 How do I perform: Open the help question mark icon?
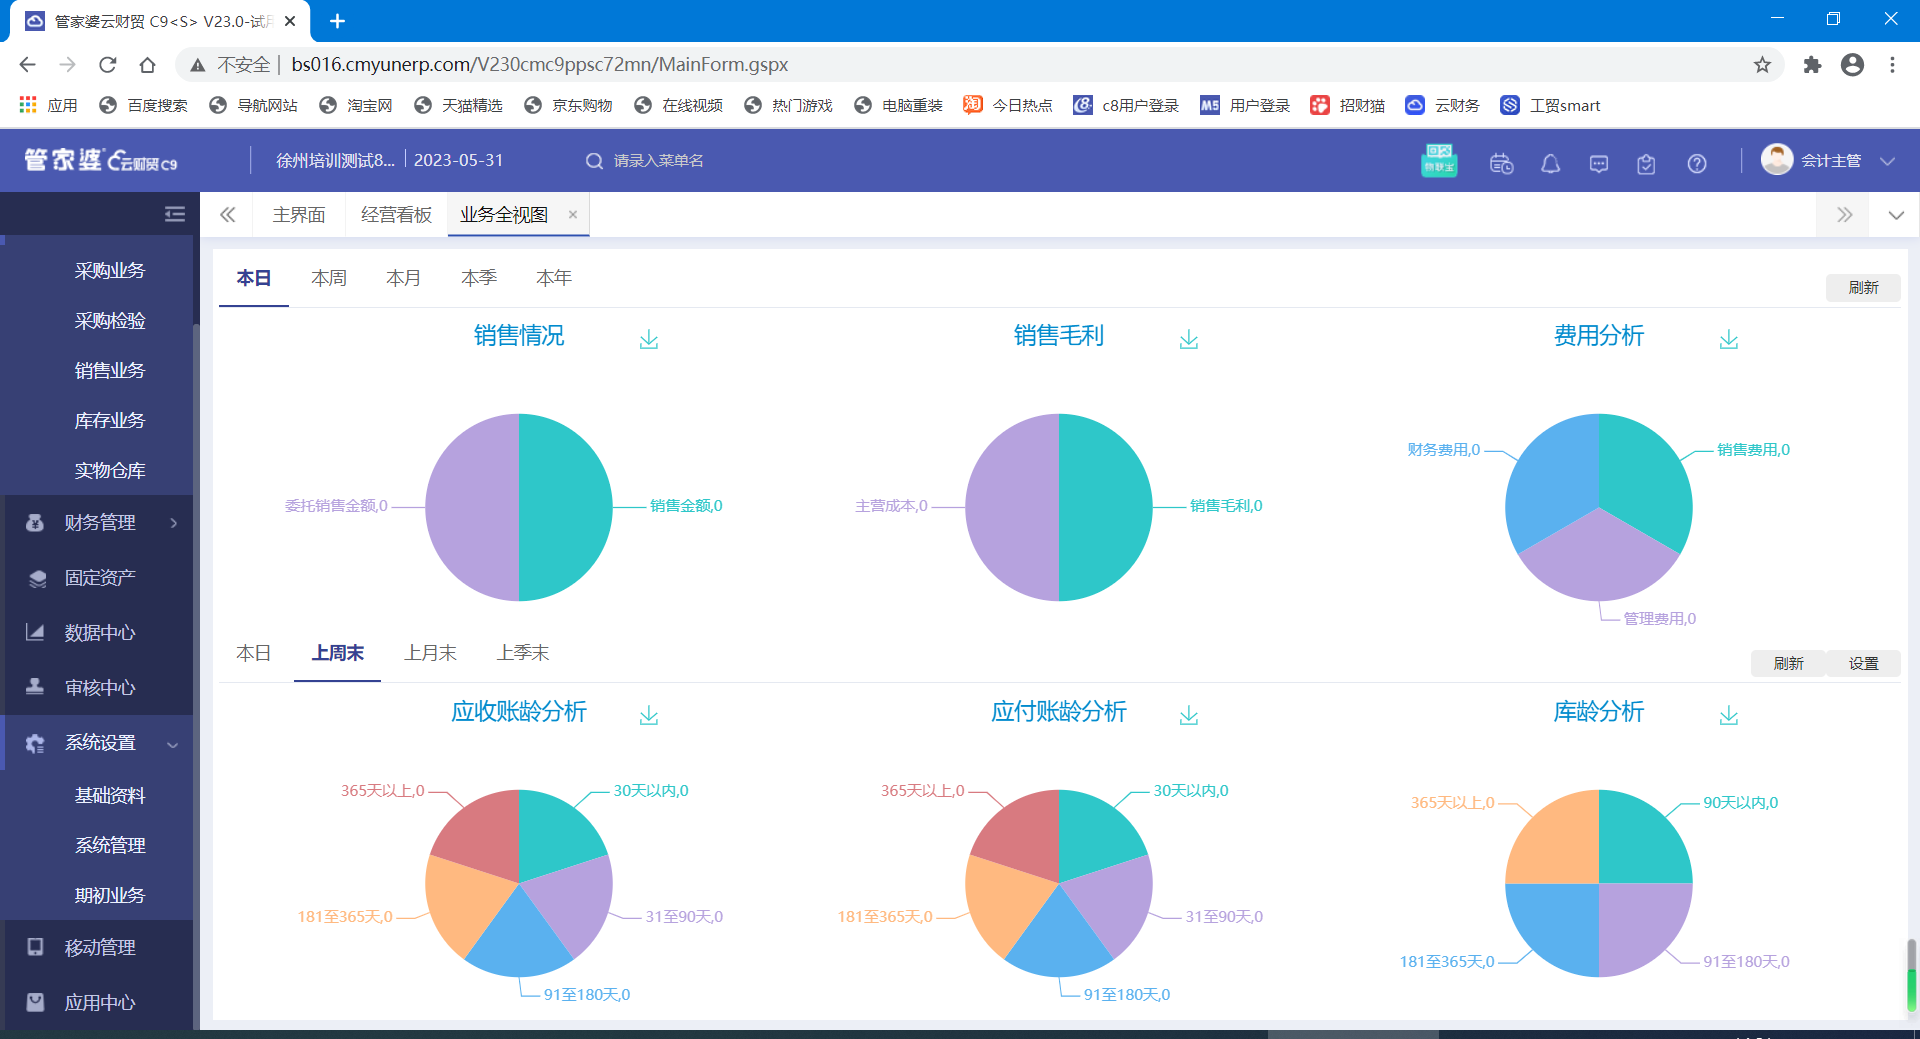[1696, 163]
